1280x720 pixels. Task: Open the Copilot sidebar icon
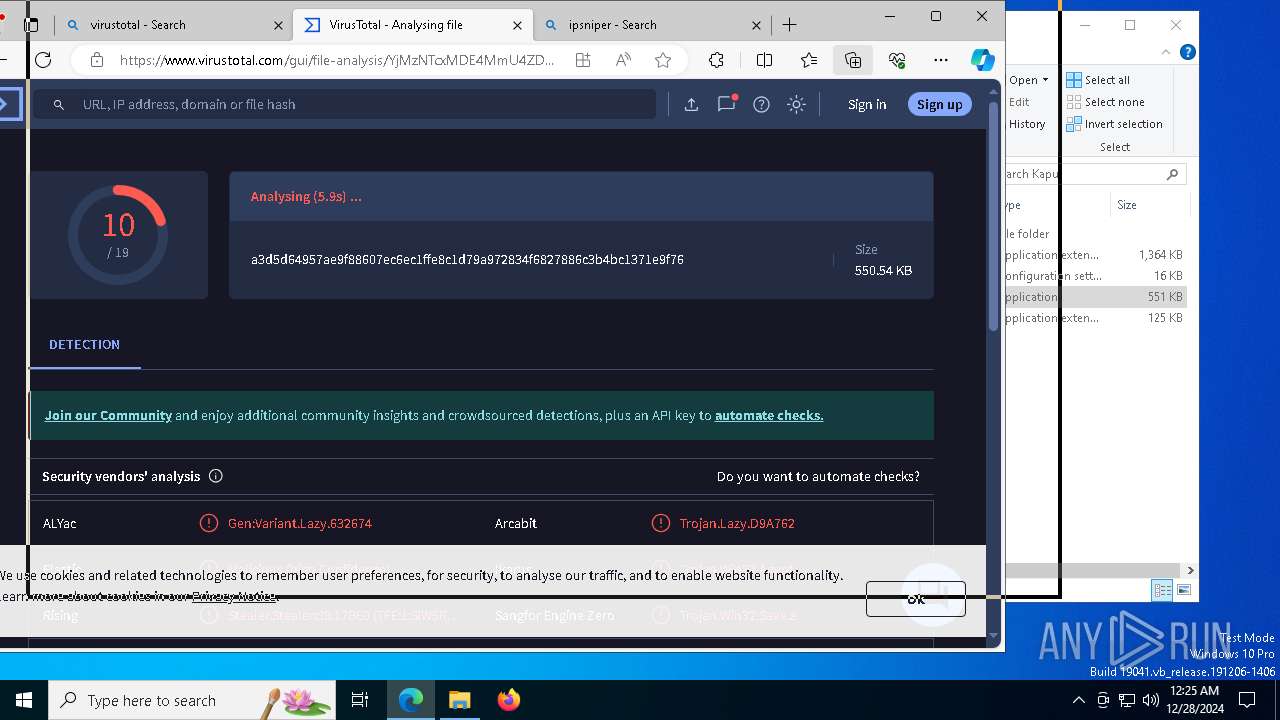(983, 60)
